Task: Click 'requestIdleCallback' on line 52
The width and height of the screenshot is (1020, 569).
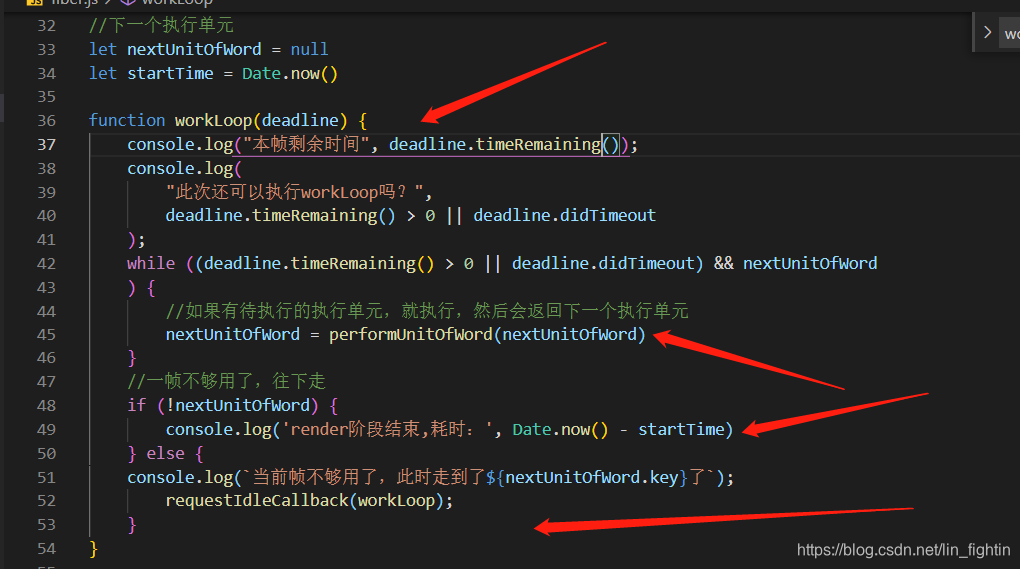Action: (x=256, y=501)
